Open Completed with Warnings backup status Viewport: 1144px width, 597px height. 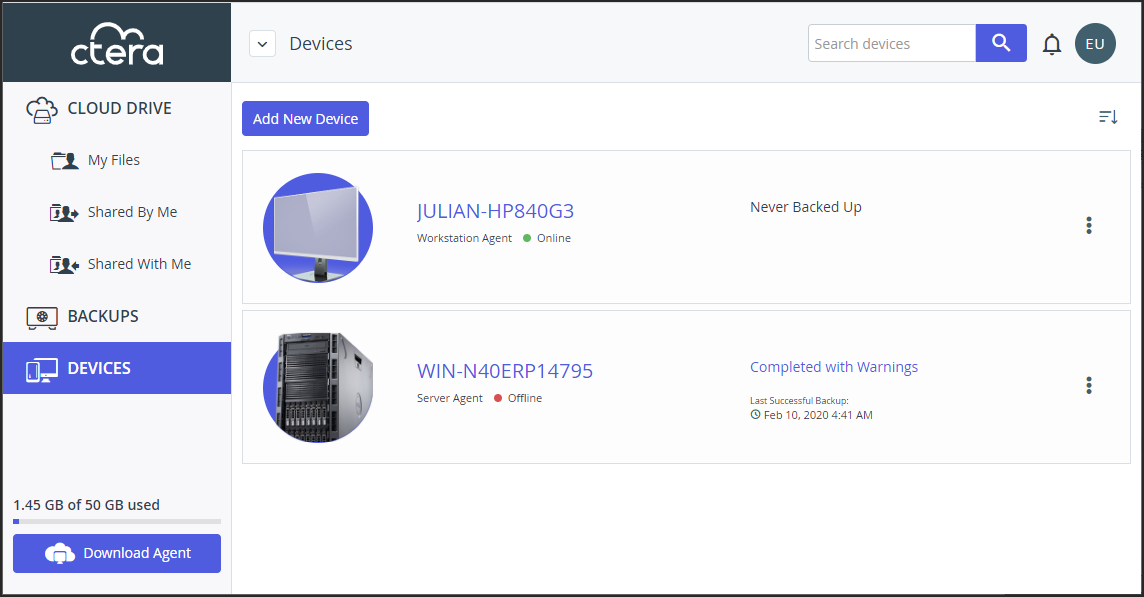pos(834,367)
